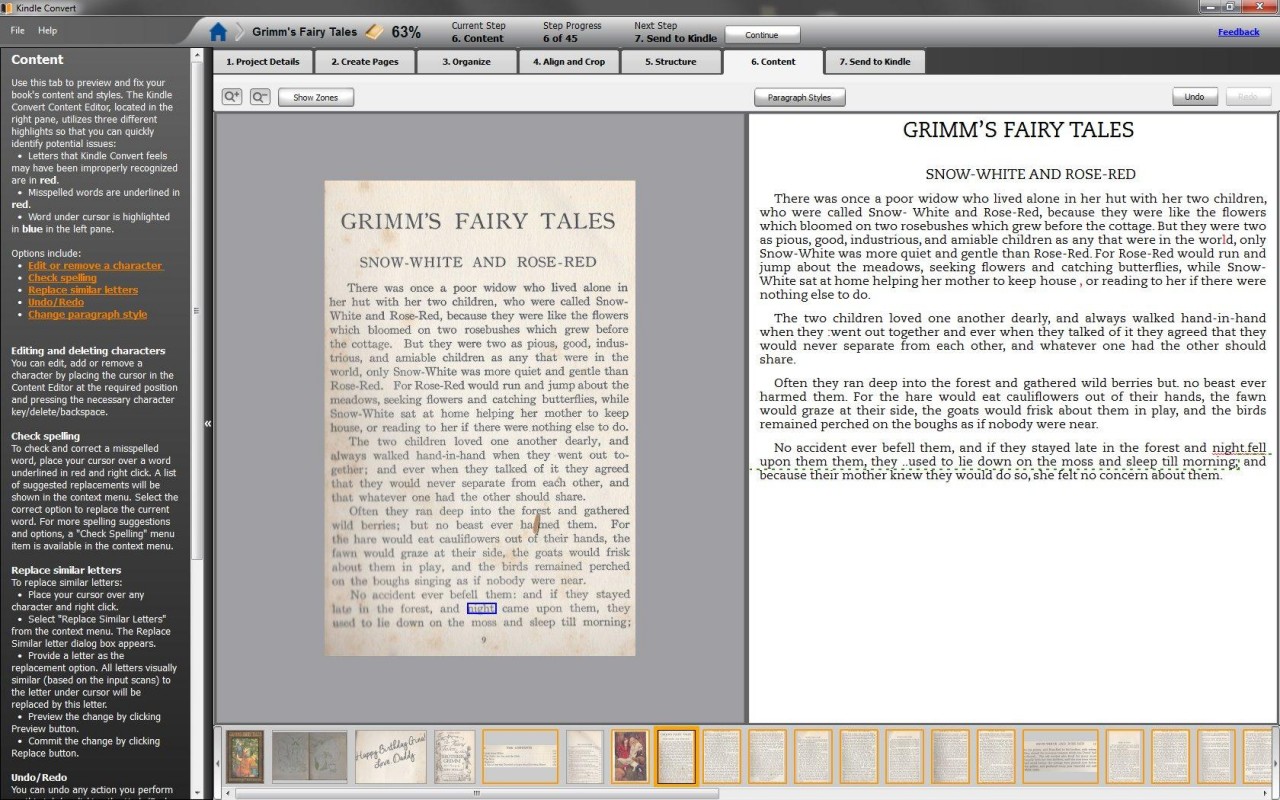Open Paragraph Styles
The width and height of the screenshot is (1280, 800).
pyautogui.click(x=799, y=98)
